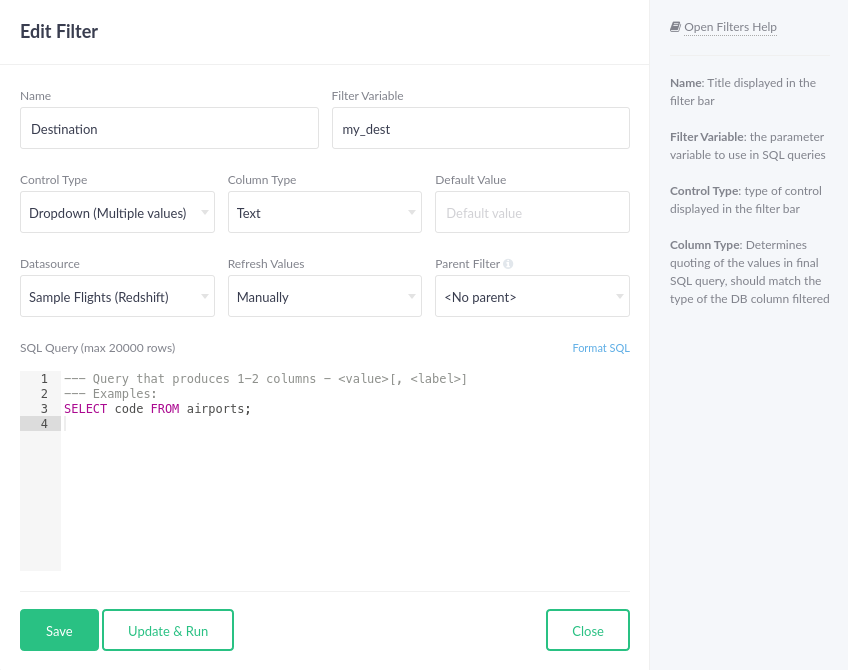Click the Control Type help description
848x670 pixels.
pyautogui.click(x=746, y=200)
